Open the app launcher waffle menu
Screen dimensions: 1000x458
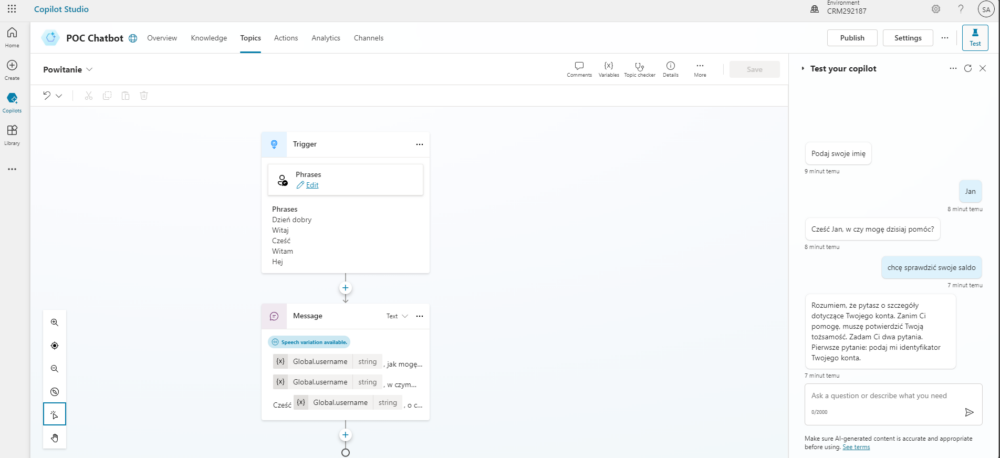pos(11,9)
